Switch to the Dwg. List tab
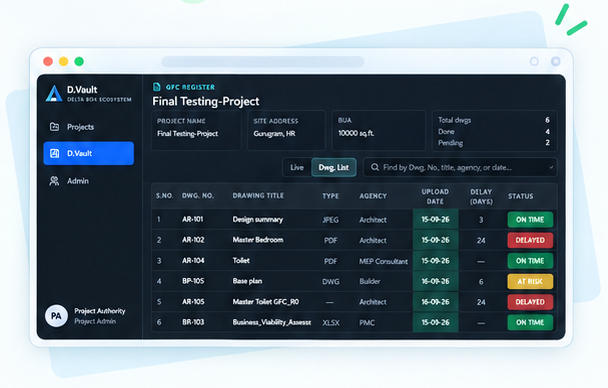608x388 pixels. [x=333, y=167]
